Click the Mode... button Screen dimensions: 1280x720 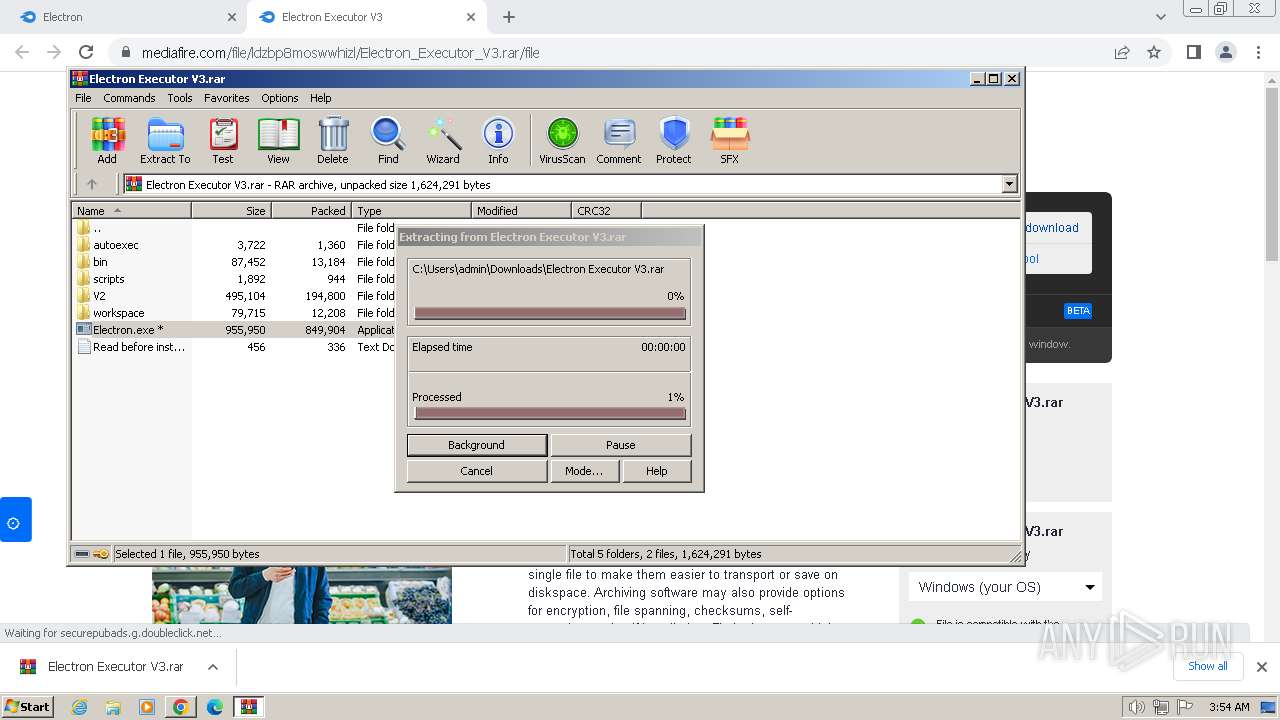[584, 471]
